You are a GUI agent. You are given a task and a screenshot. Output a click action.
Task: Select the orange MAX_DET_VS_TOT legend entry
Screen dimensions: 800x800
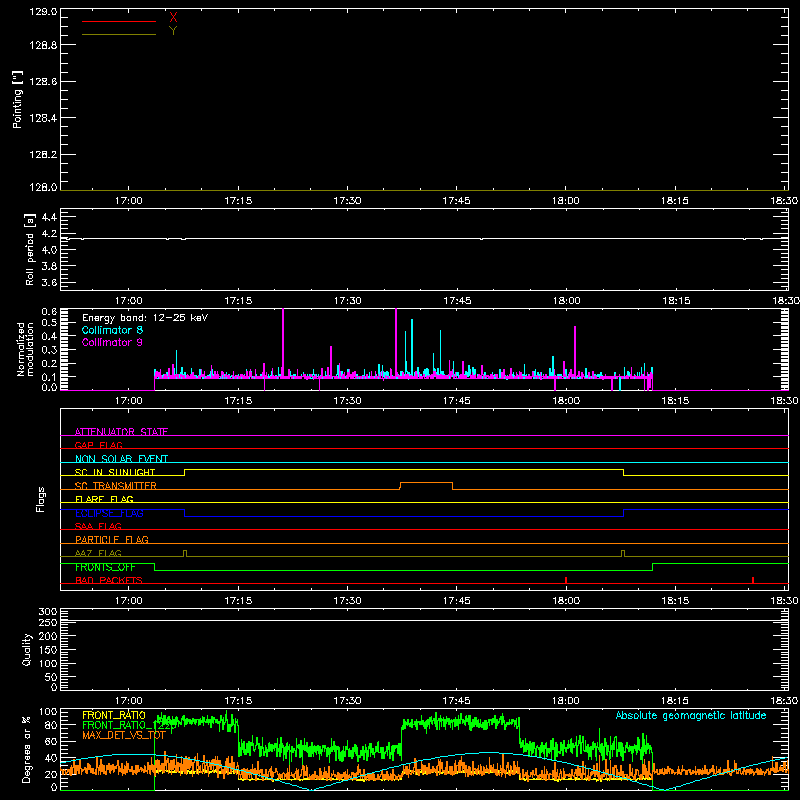(x=124, y=735)
